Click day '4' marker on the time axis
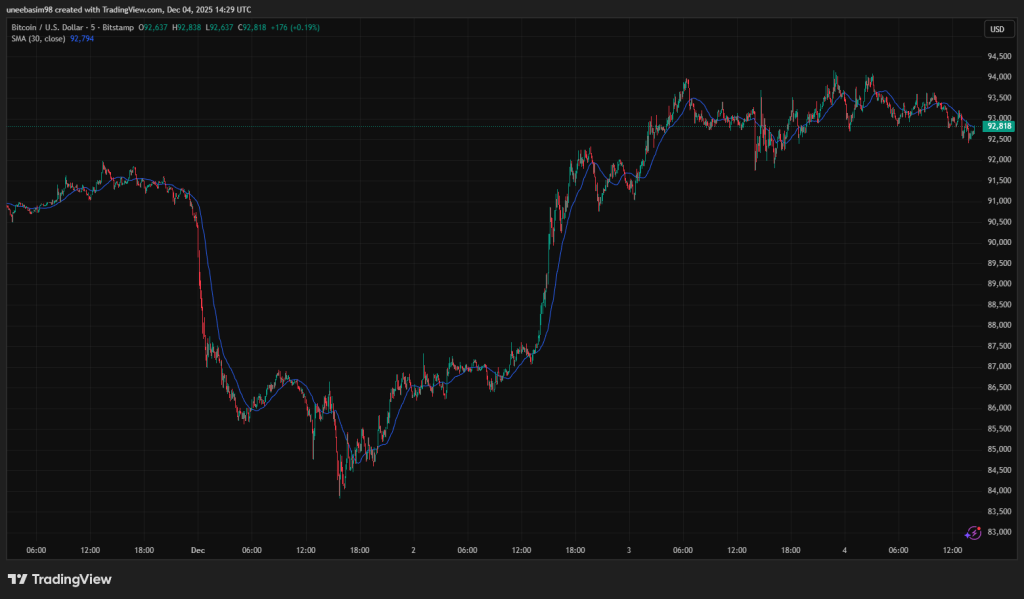Viewport: 1024px width, 599px height. point(845,550)
